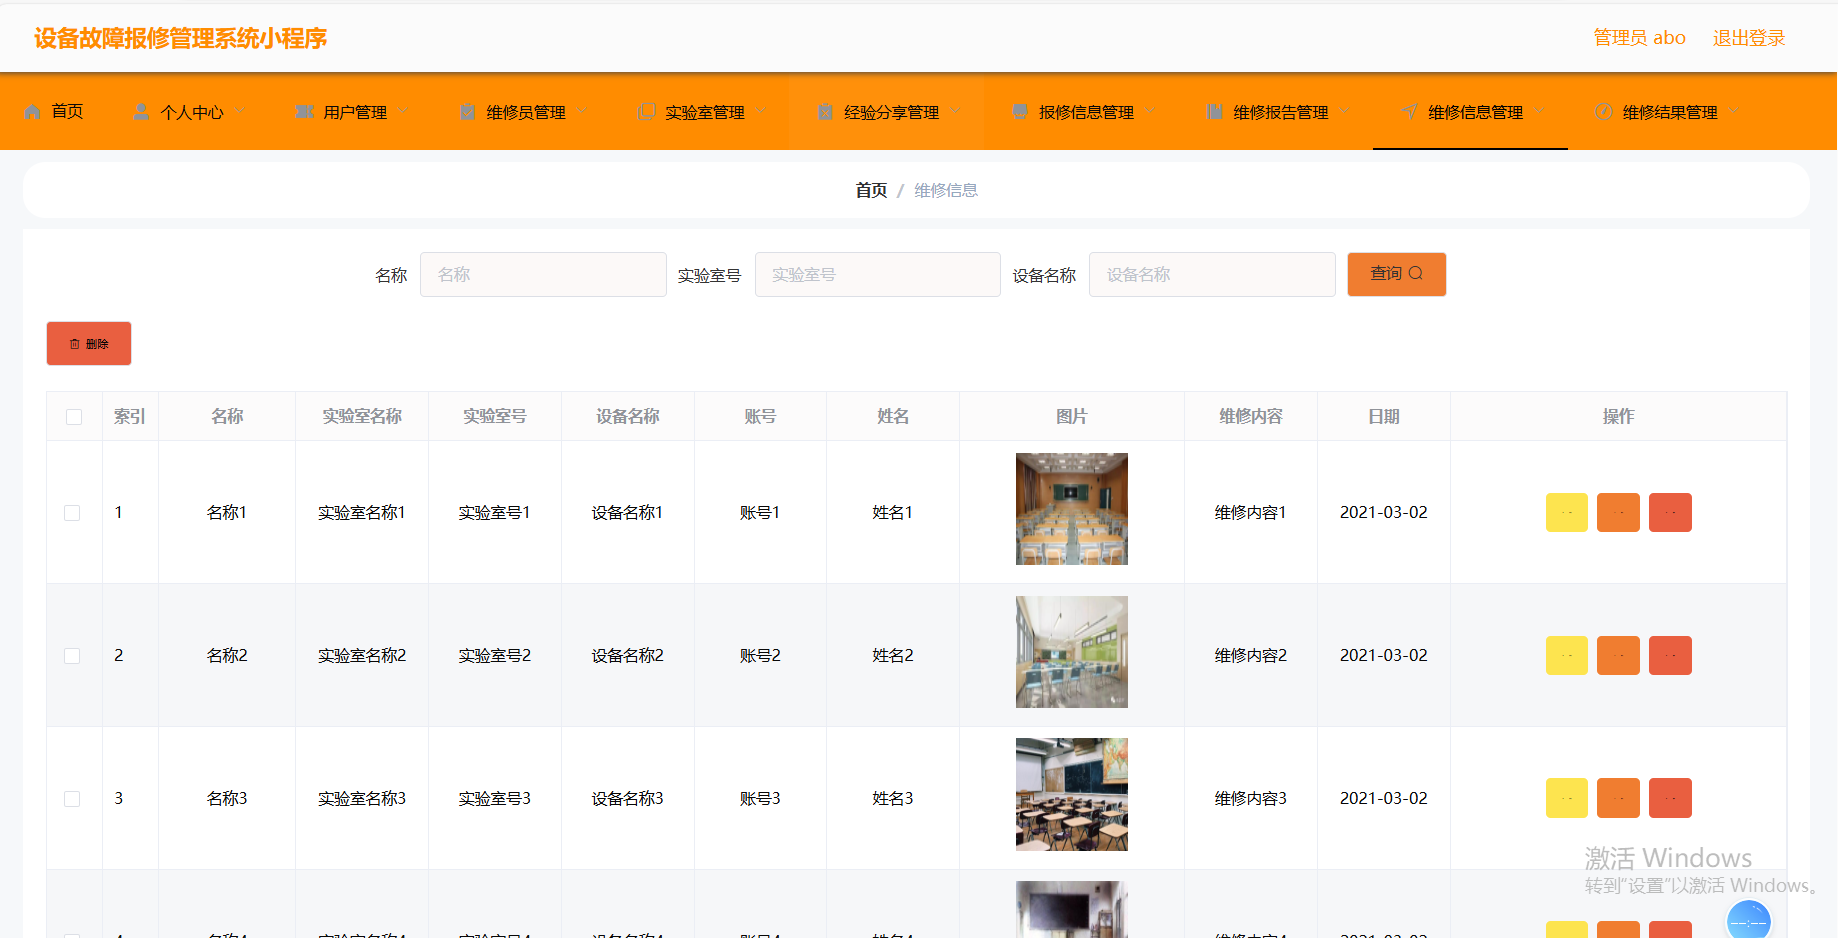Screen dimensions: 1838x938
Task: Check the checkbox for row 名称1
Action: [72, 513]
